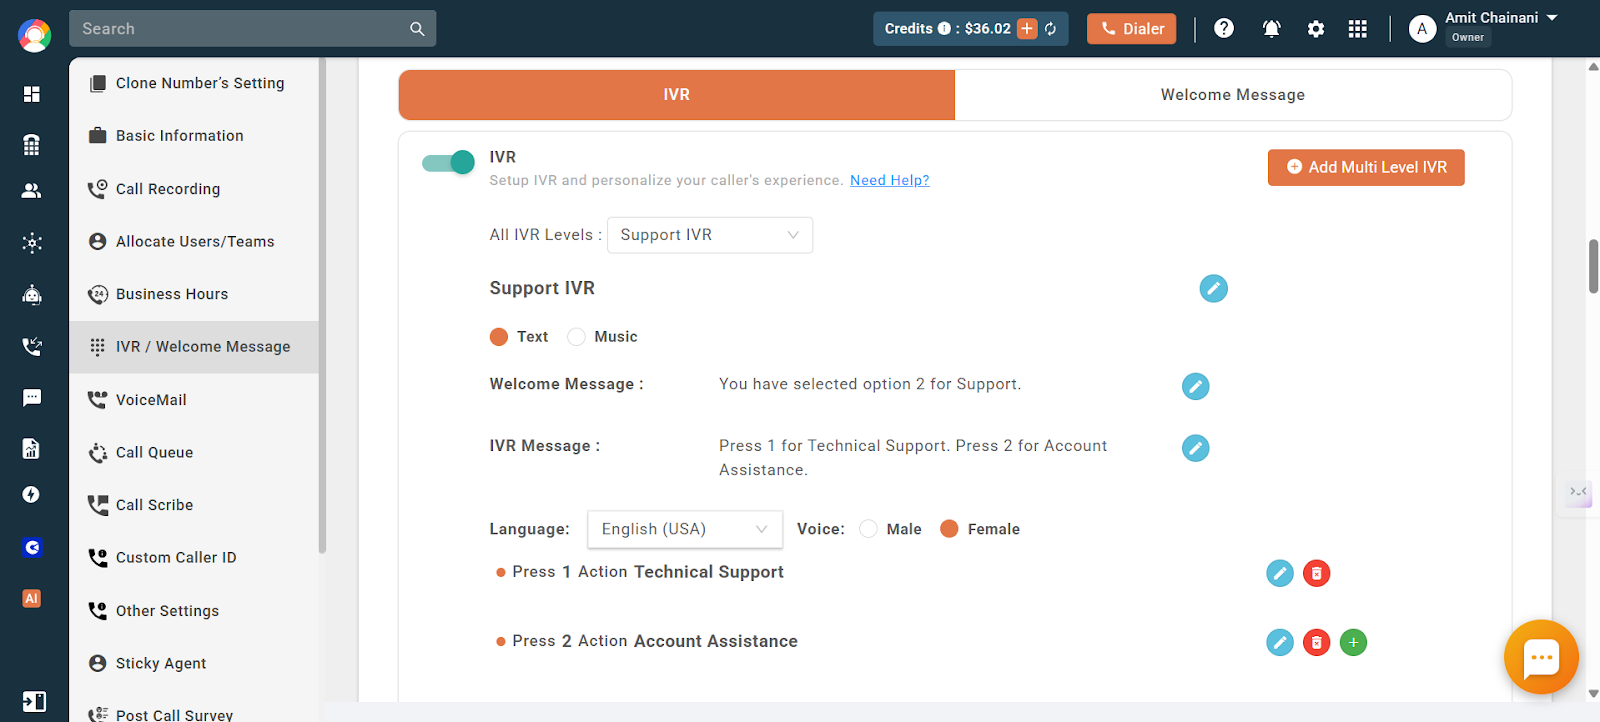Open the users/team icon in left rail
The width and height of the screenshot is (1600, 722).
32,190
